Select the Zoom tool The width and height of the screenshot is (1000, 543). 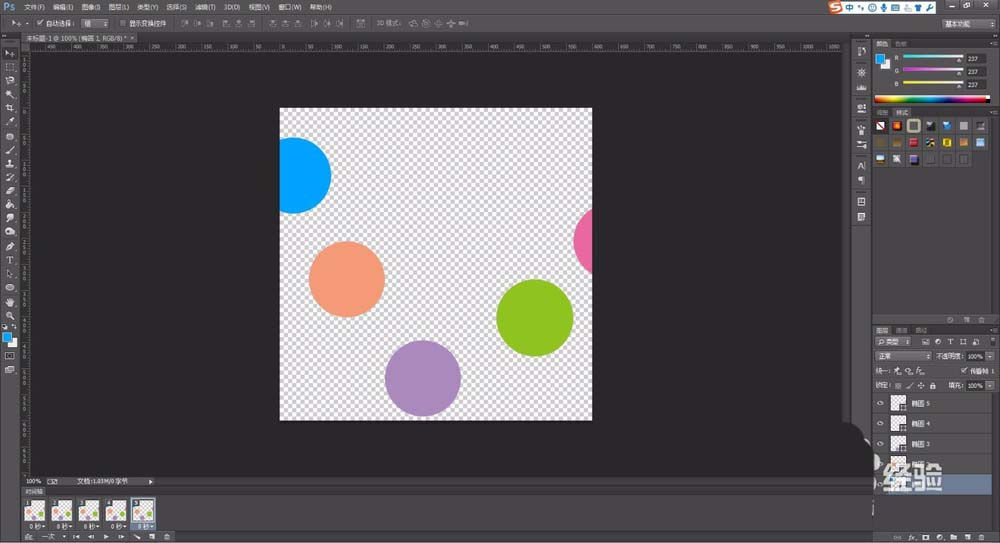(10, 315)
